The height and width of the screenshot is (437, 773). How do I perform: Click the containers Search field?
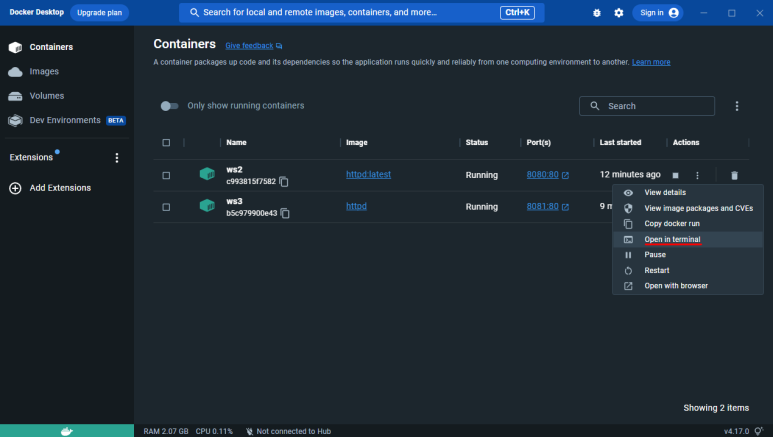point(647,106)
